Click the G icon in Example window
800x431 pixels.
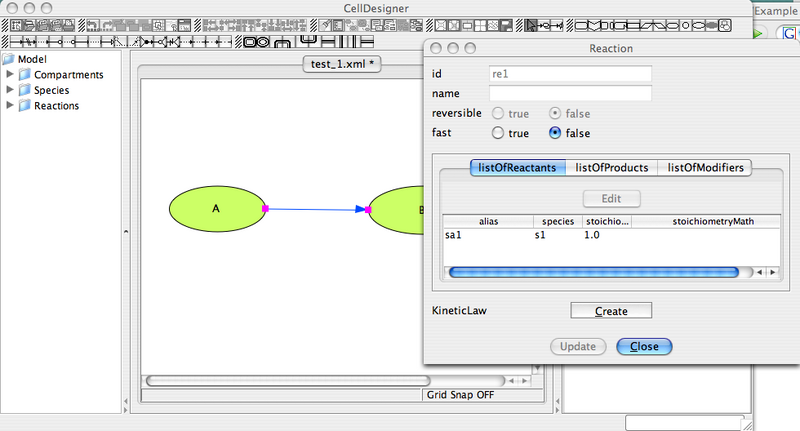tap(789, 34)
